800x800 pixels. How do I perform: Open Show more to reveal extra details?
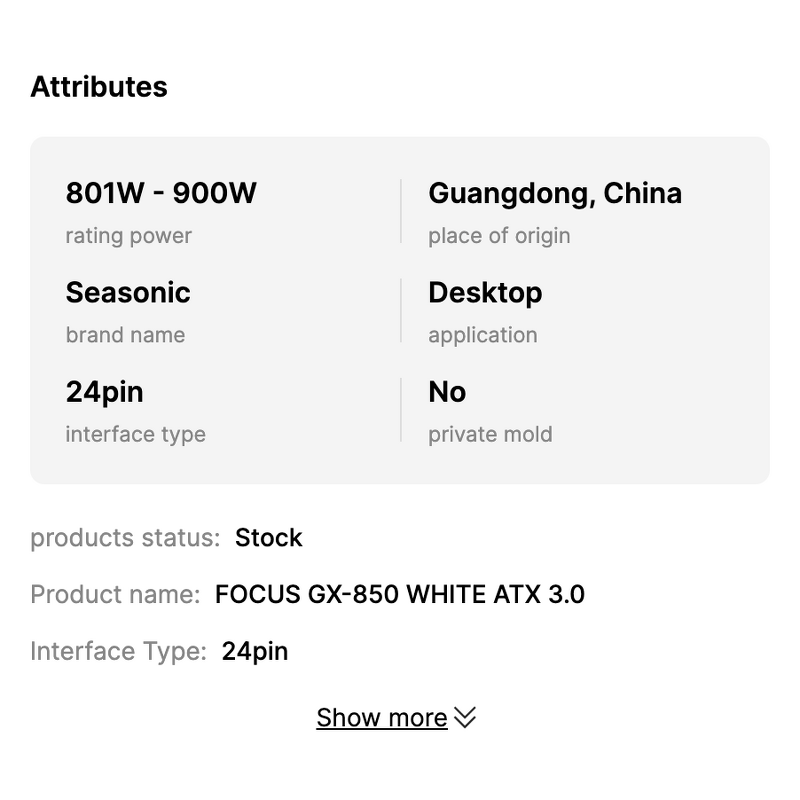click(x=381, y=717)
